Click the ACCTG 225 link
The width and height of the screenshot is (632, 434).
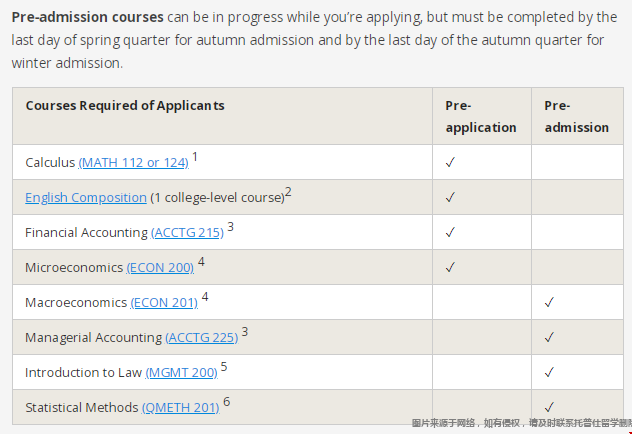tap(201, 337)
